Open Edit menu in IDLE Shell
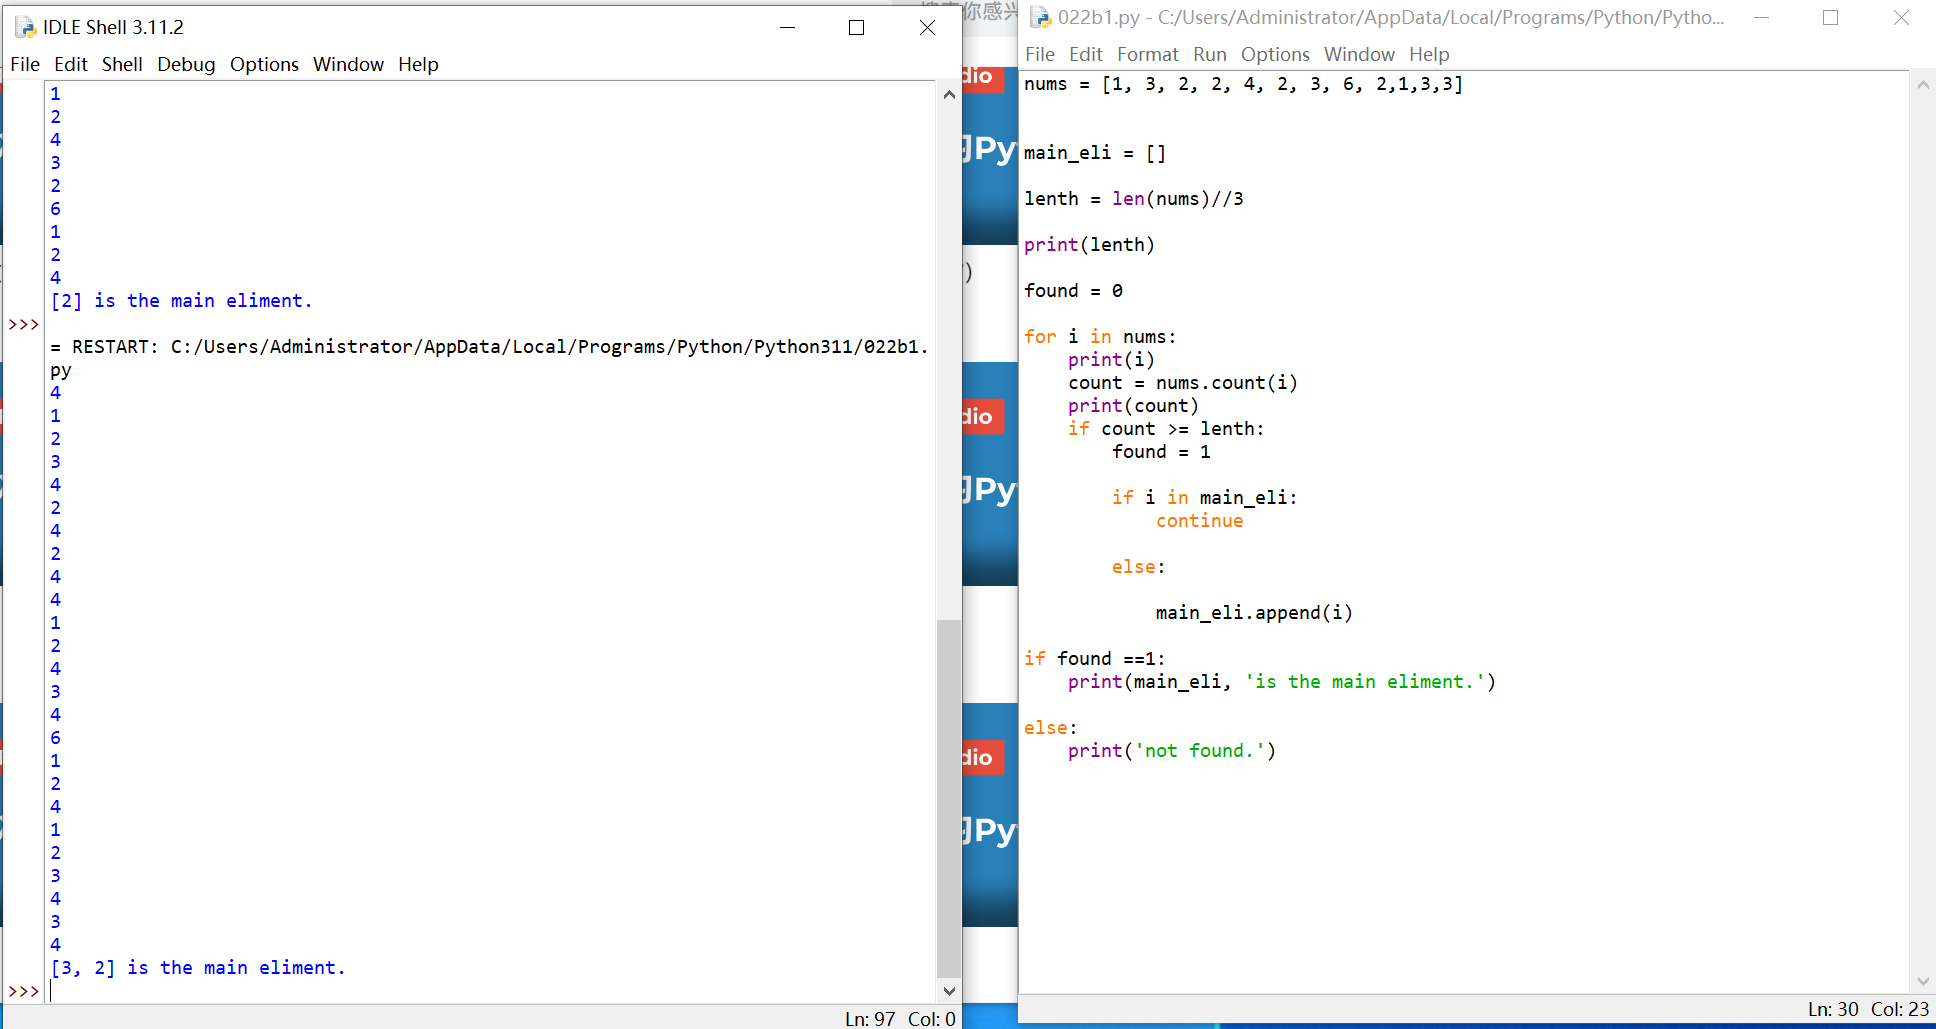This screenshot has height=1029, width=1936. pyautogui.click(x=71, y=64)
